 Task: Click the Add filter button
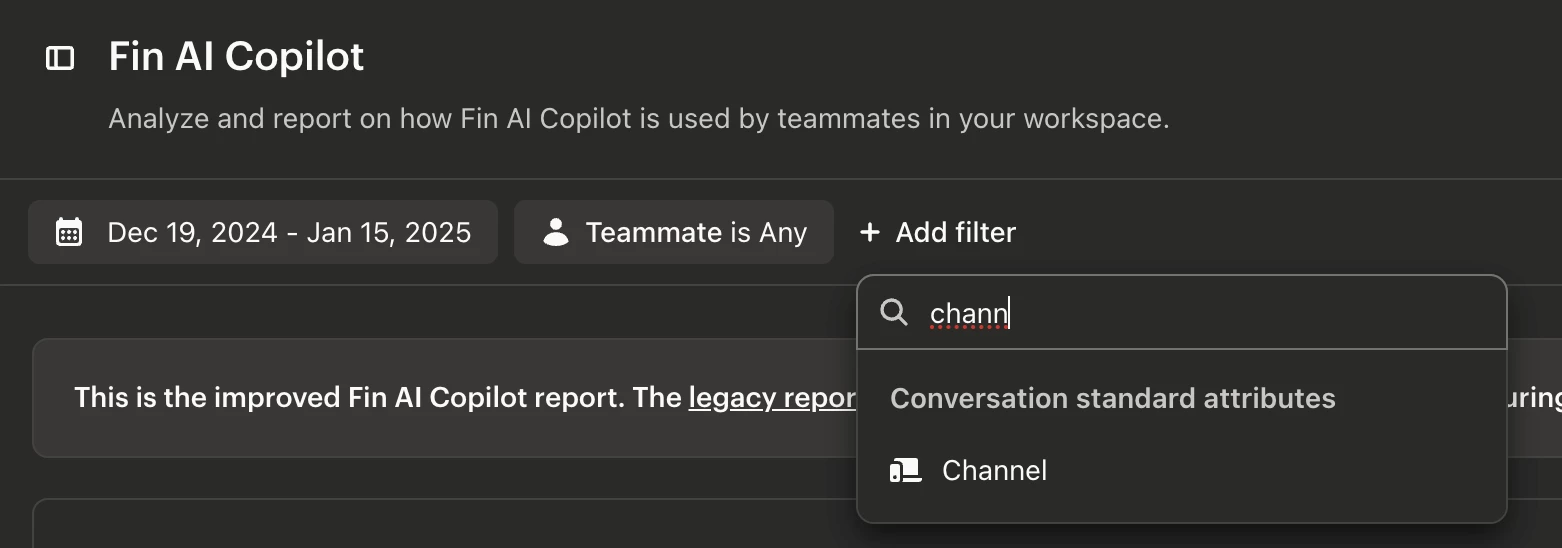pyautogui.click(x=938, y=232)
